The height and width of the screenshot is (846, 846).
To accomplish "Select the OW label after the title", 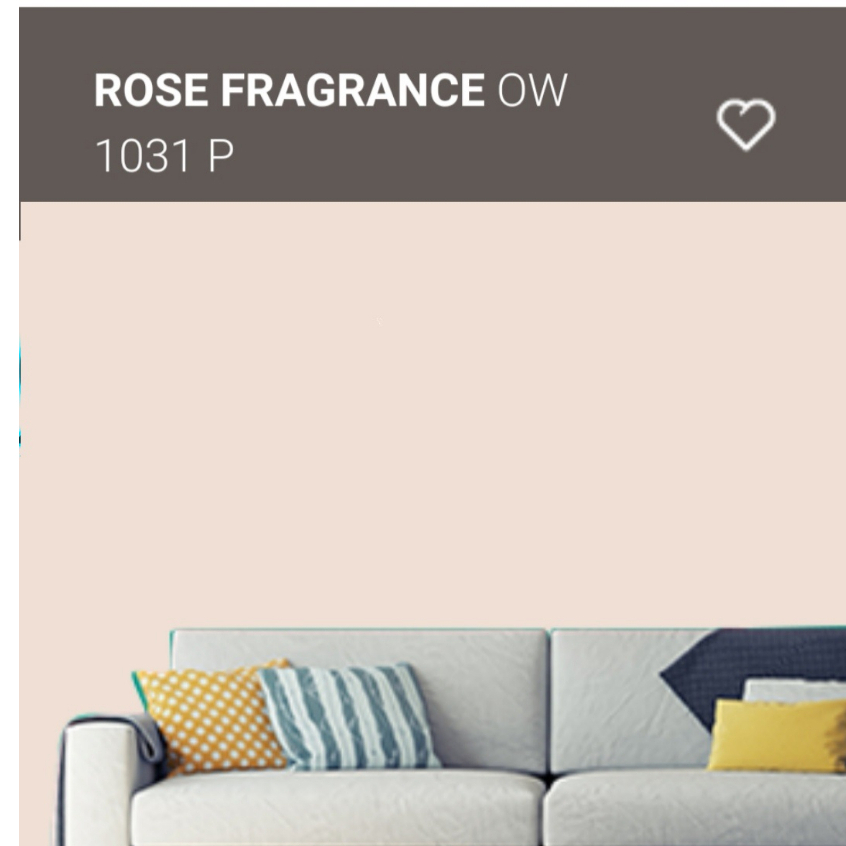I will click(x=532, y=90).
